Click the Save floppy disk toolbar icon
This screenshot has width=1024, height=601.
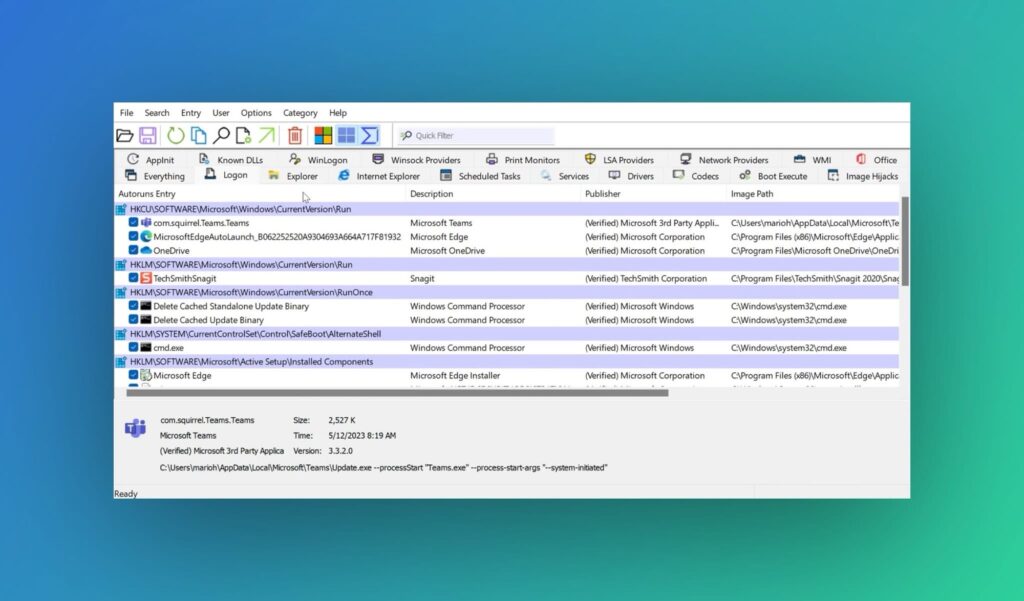(x=147, y=136)
